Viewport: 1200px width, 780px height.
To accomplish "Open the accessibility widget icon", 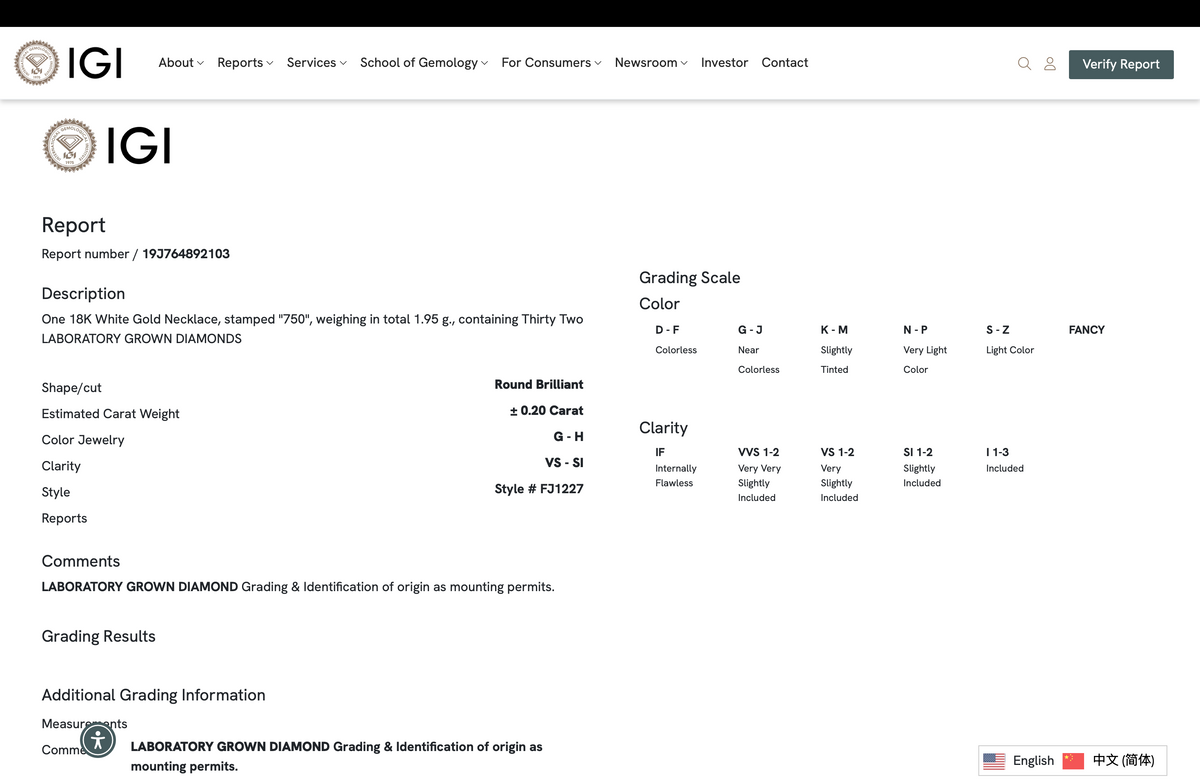I will 98,740.
